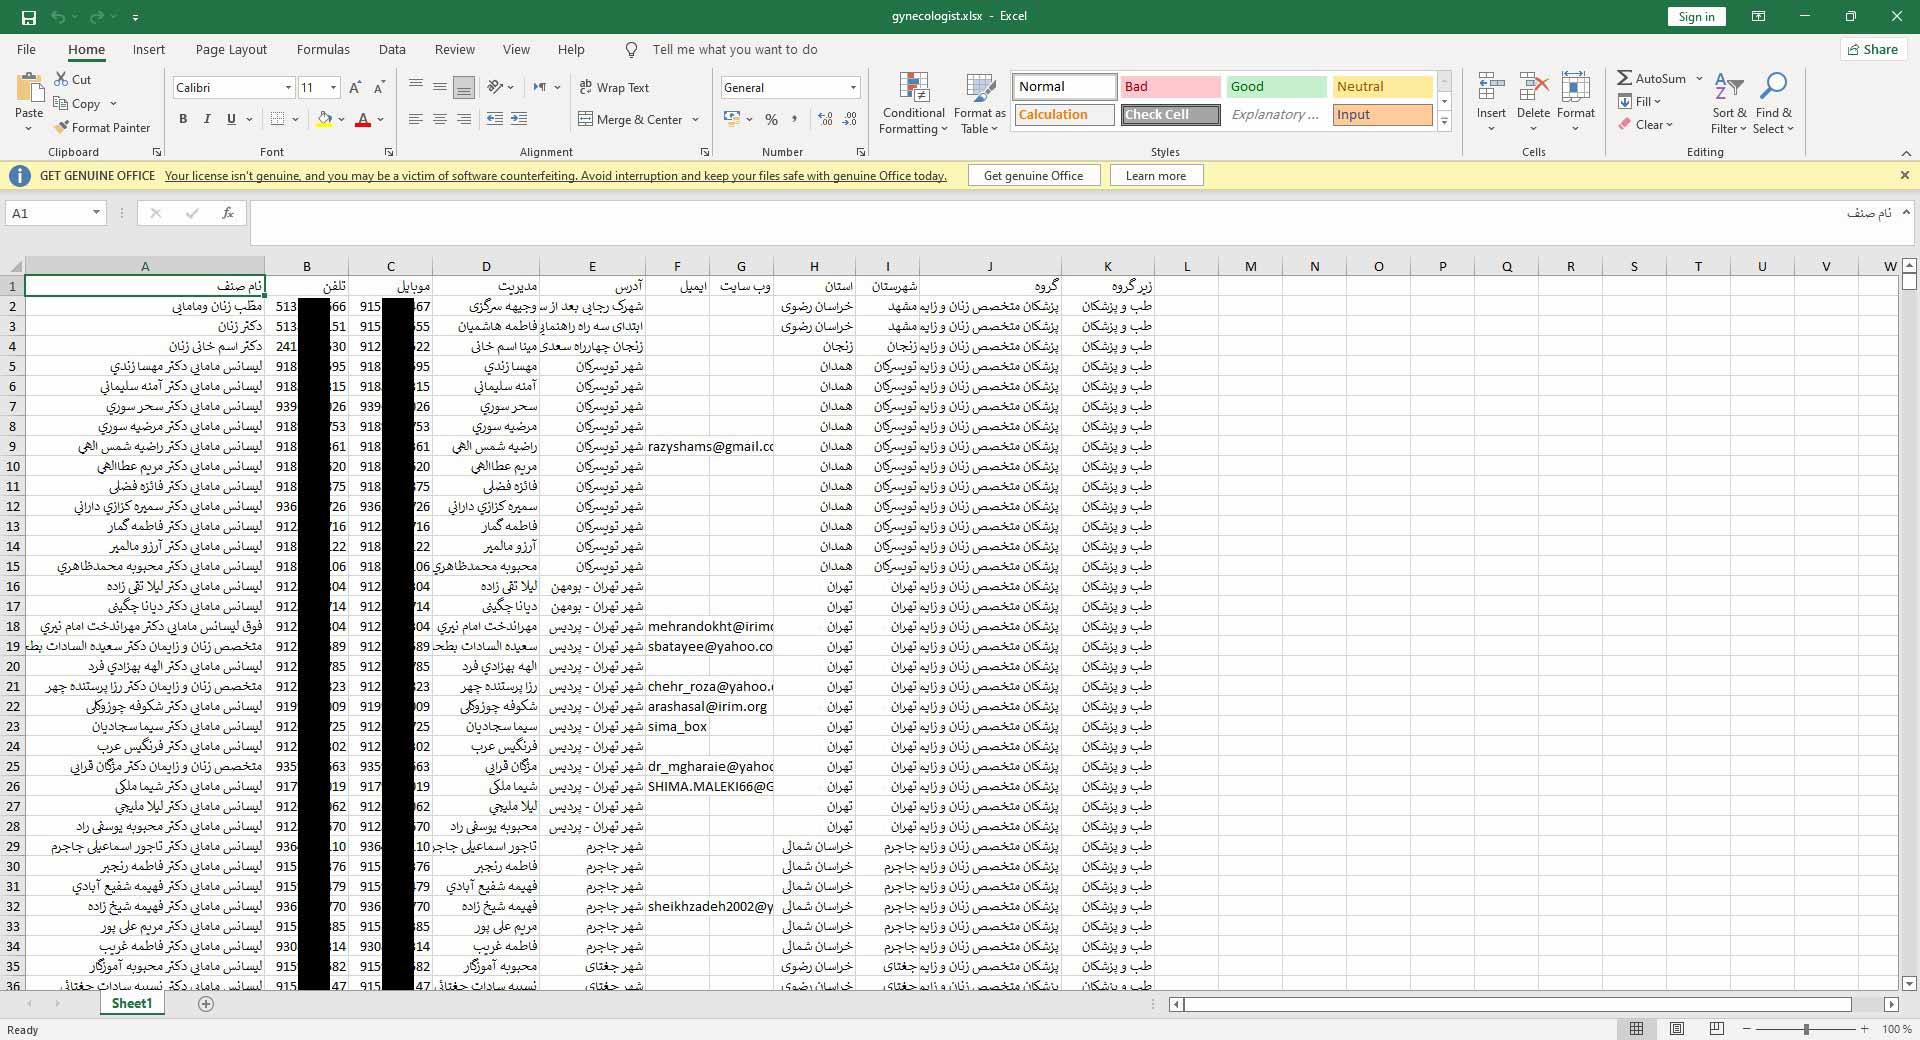
Task: Click Merge & Center button
Action: pyautogui.click(x=630, y=120)
